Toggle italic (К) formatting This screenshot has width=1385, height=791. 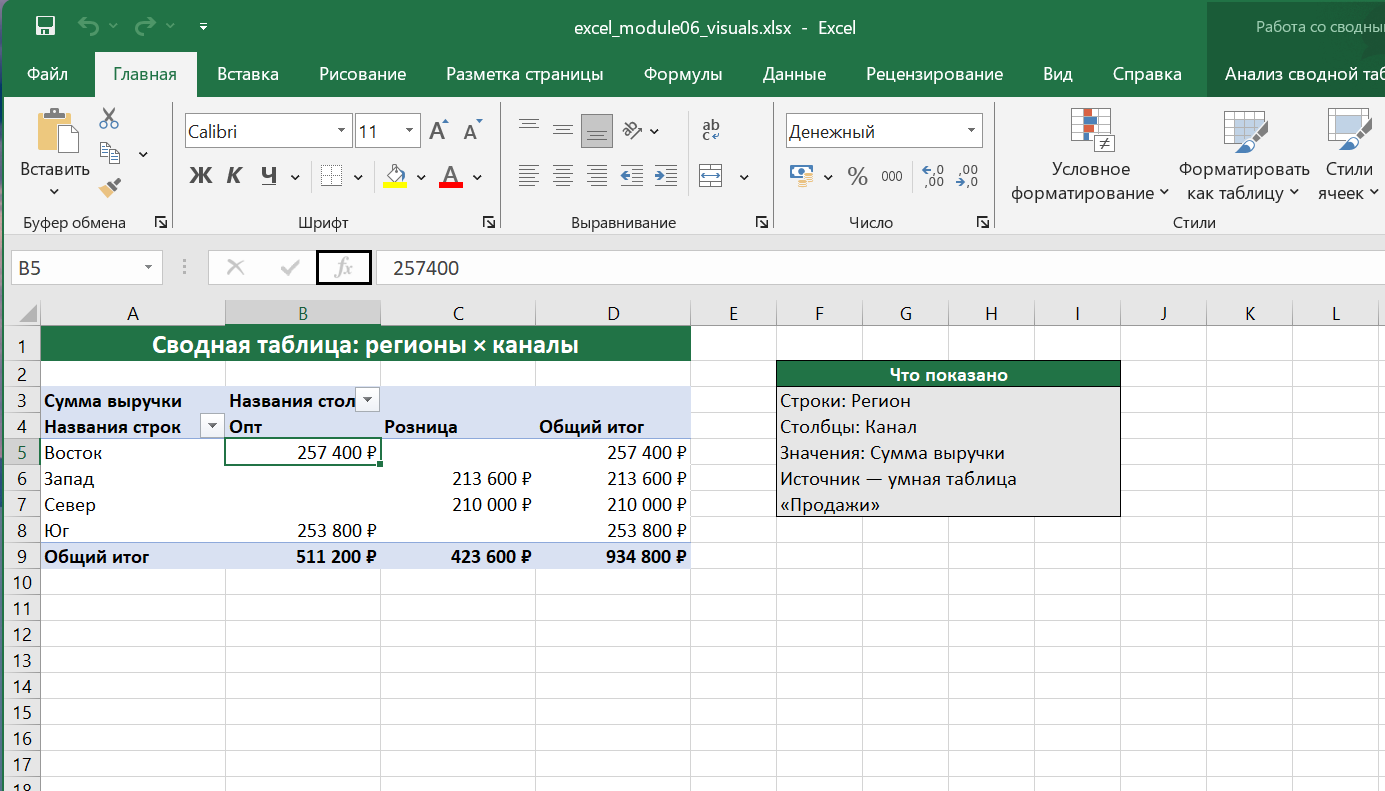pyautogui.click(x=234, y=176)
